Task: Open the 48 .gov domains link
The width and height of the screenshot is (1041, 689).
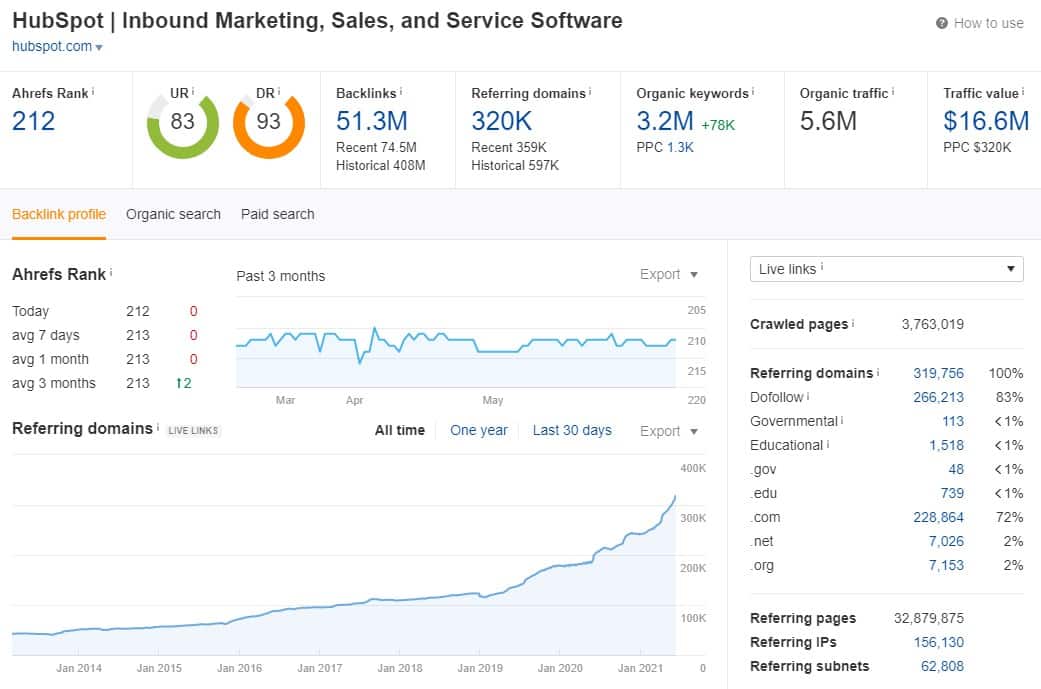Action: pos(956,469)
